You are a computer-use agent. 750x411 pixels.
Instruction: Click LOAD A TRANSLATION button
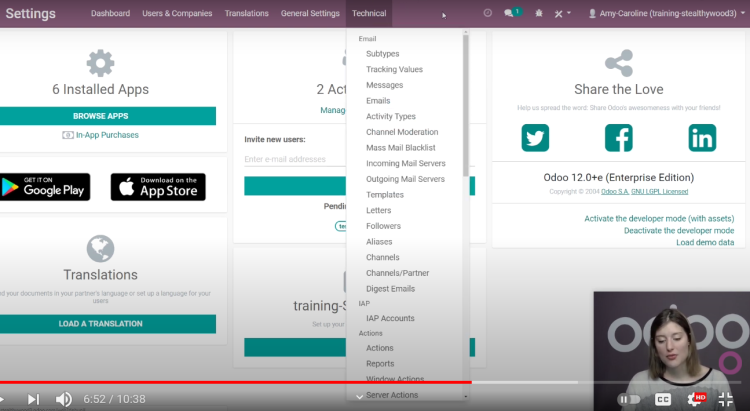click(108, 324)
